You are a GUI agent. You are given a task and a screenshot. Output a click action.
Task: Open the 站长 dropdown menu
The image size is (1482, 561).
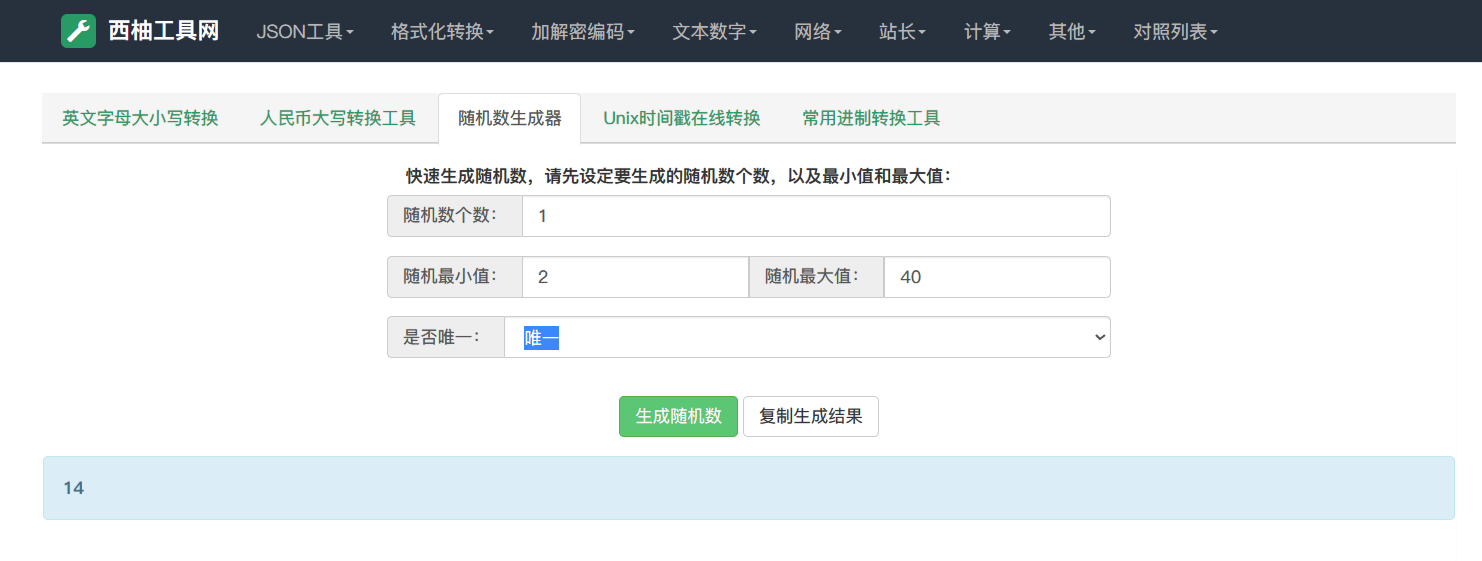coord(902,32)
